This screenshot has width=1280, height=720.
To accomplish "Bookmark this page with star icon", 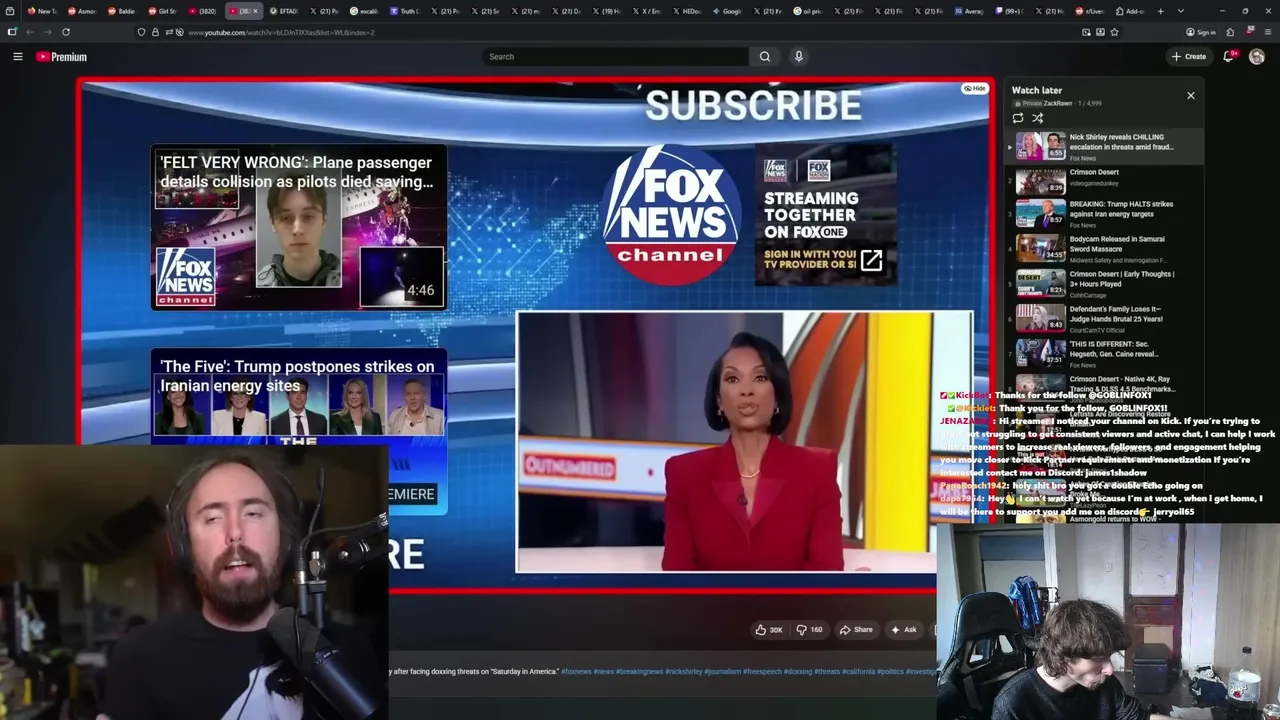I will [x=1114, y=32].
